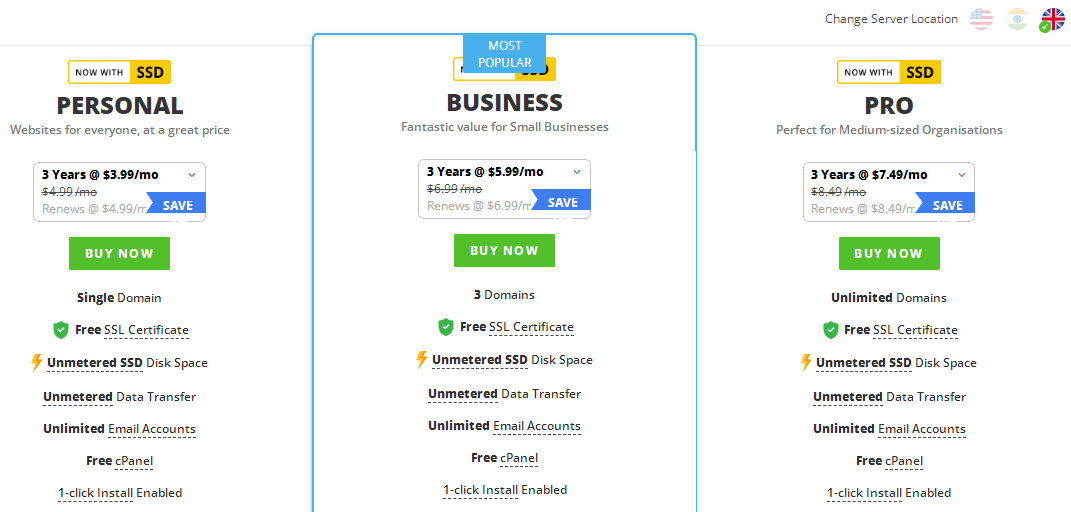Click Unmetered Data Transfer in Pro plan

coord(889,397)
